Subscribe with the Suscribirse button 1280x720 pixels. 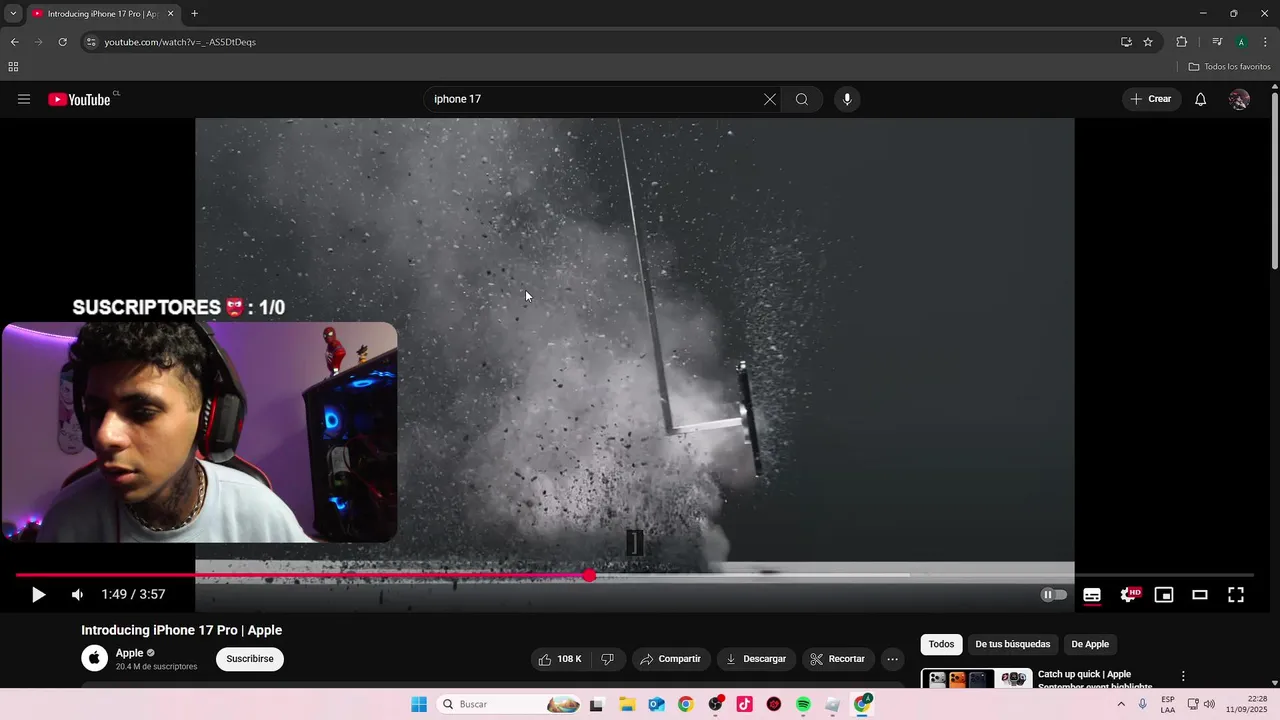(250, 659)
